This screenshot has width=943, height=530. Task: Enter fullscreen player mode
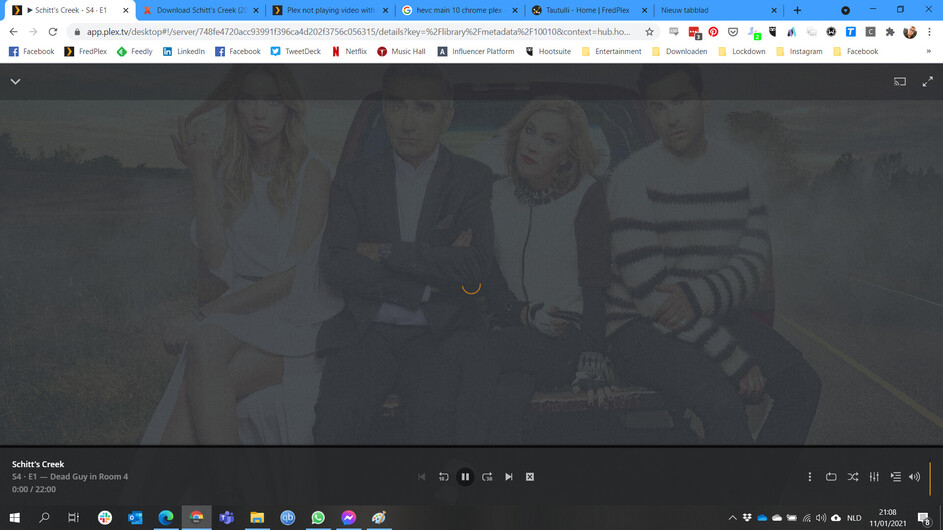click(x=928, y=81)
